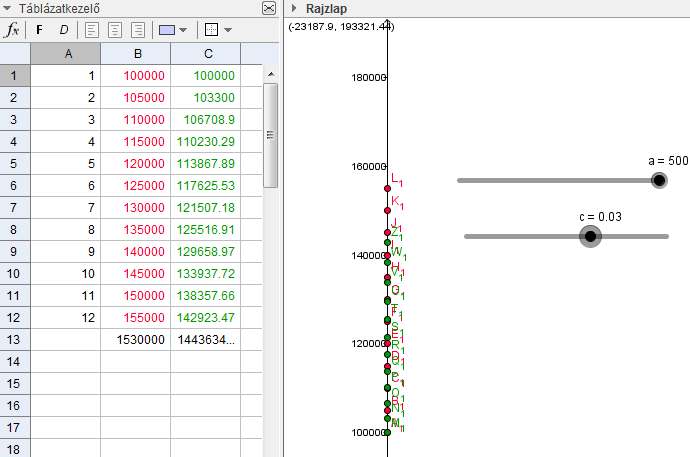Align cell text to the left
The image size is (690, 457).
(x=91, y=30)
